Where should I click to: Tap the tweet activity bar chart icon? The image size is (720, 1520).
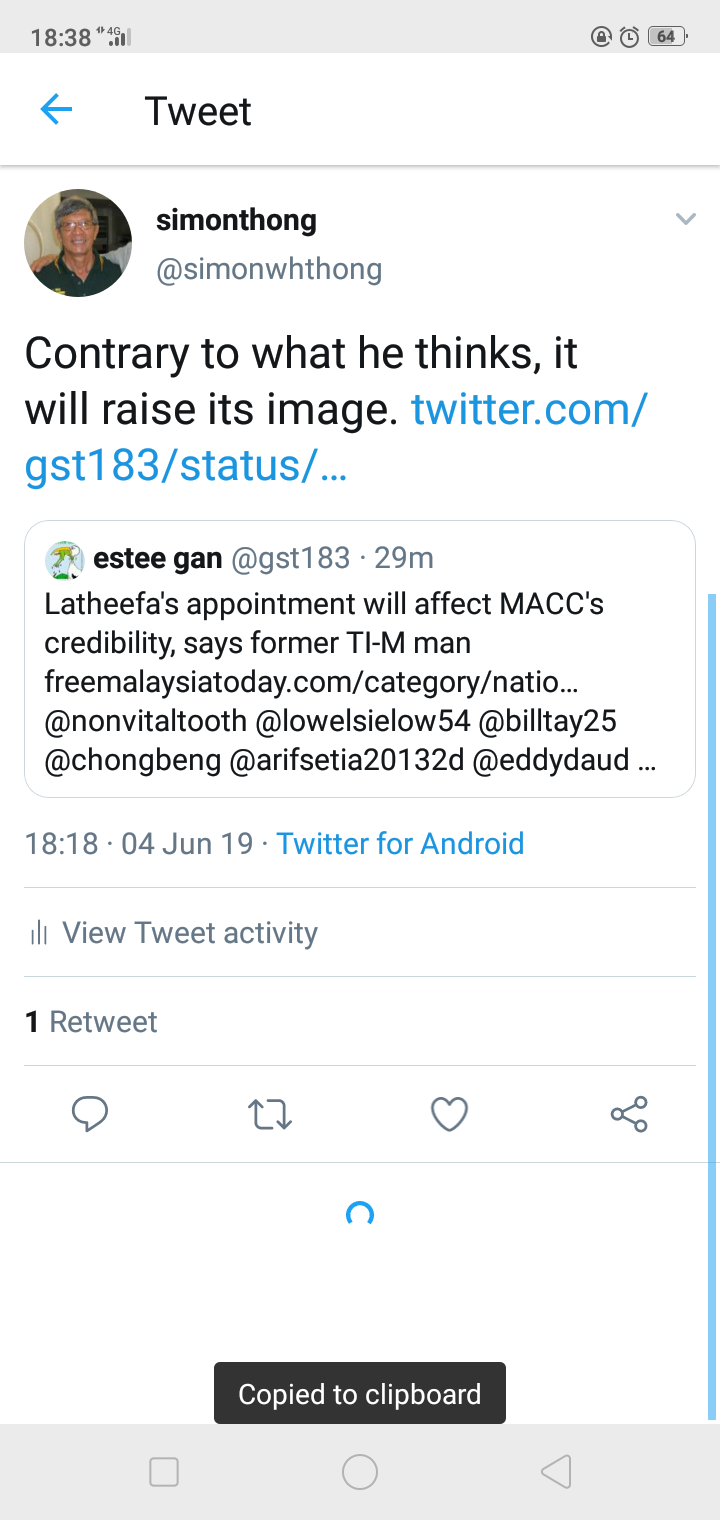(x=40, y=934)
